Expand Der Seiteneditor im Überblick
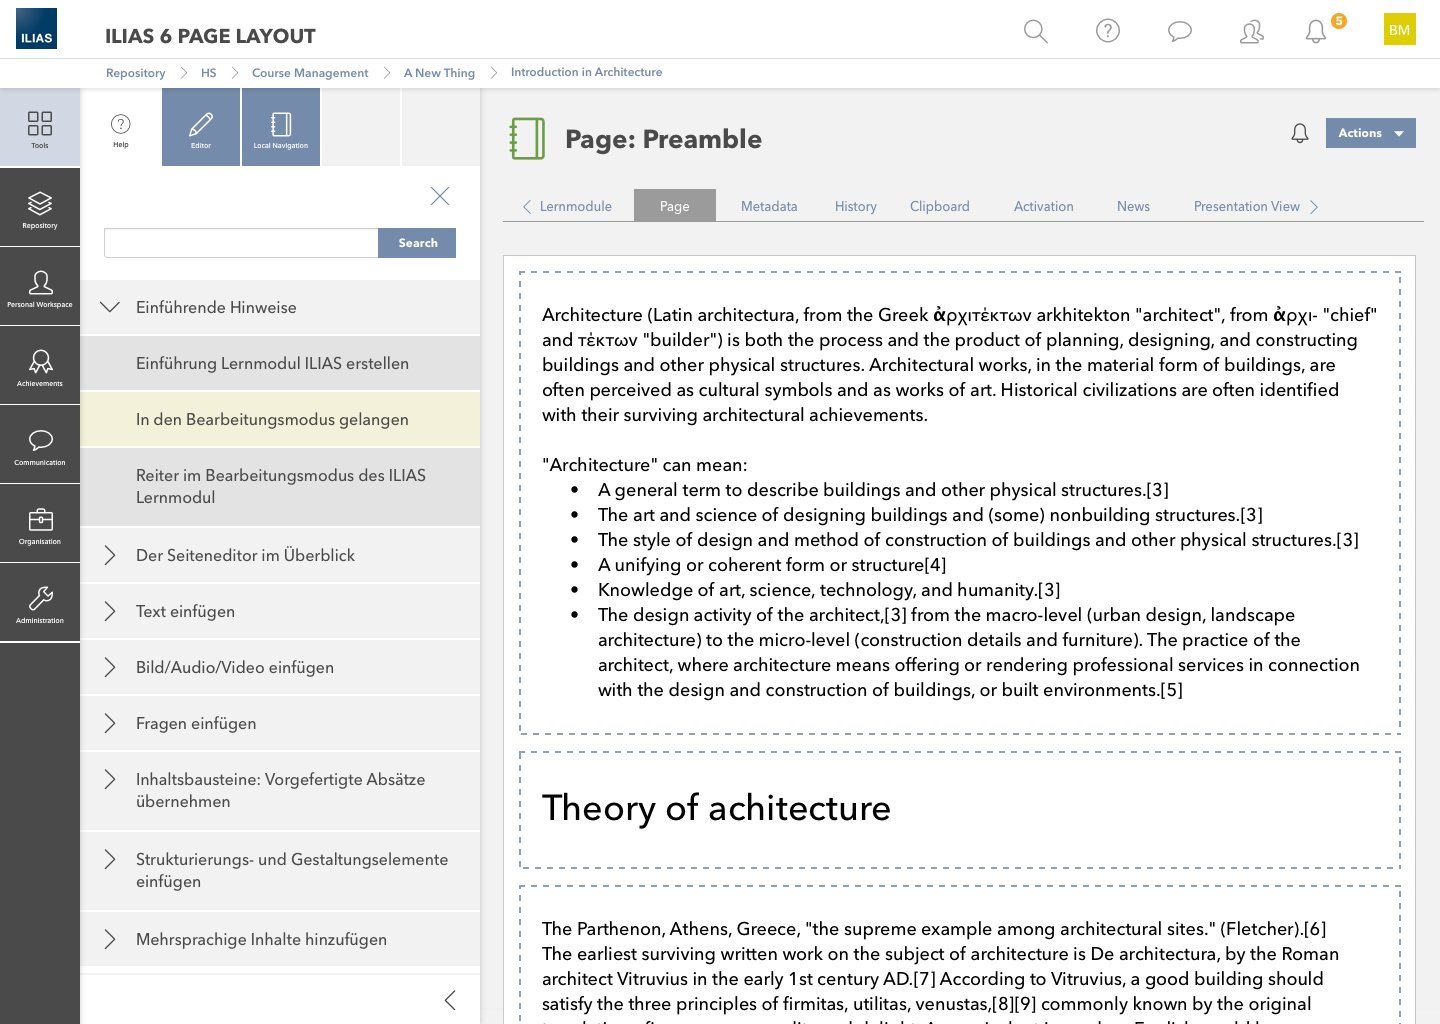 point(110,555)
